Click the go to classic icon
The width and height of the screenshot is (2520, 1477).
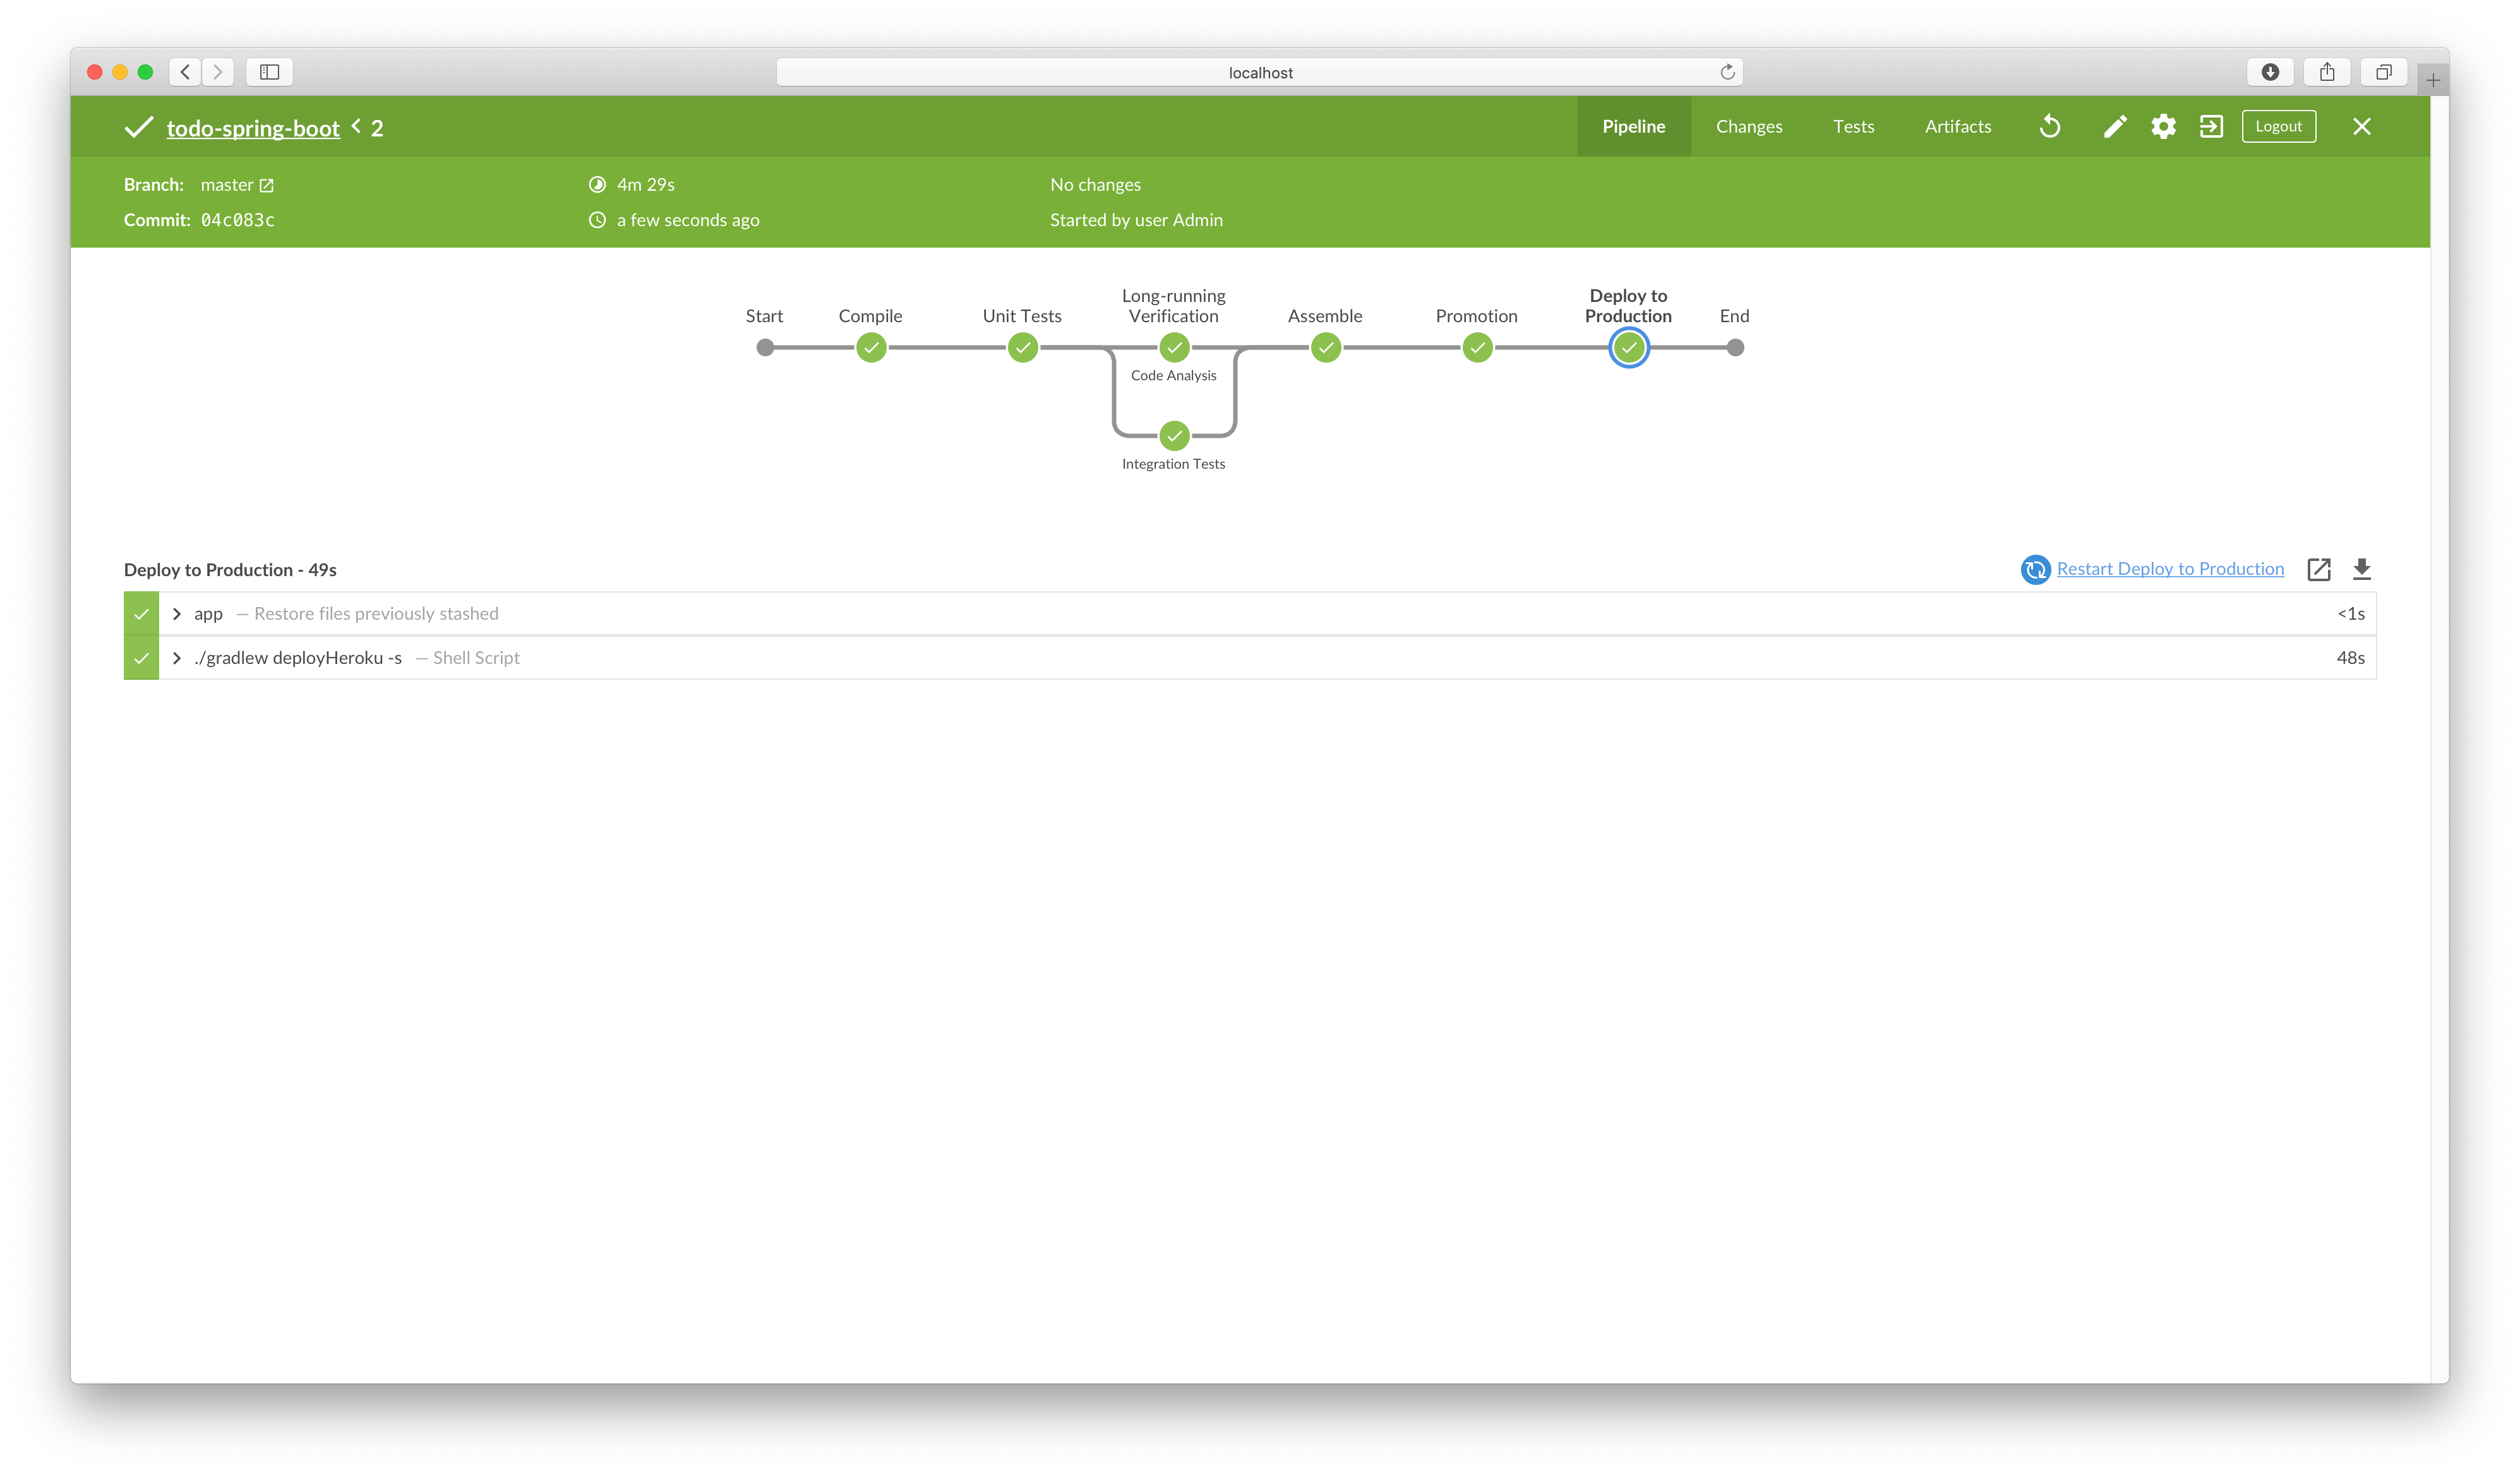(x=2211, y=127)
